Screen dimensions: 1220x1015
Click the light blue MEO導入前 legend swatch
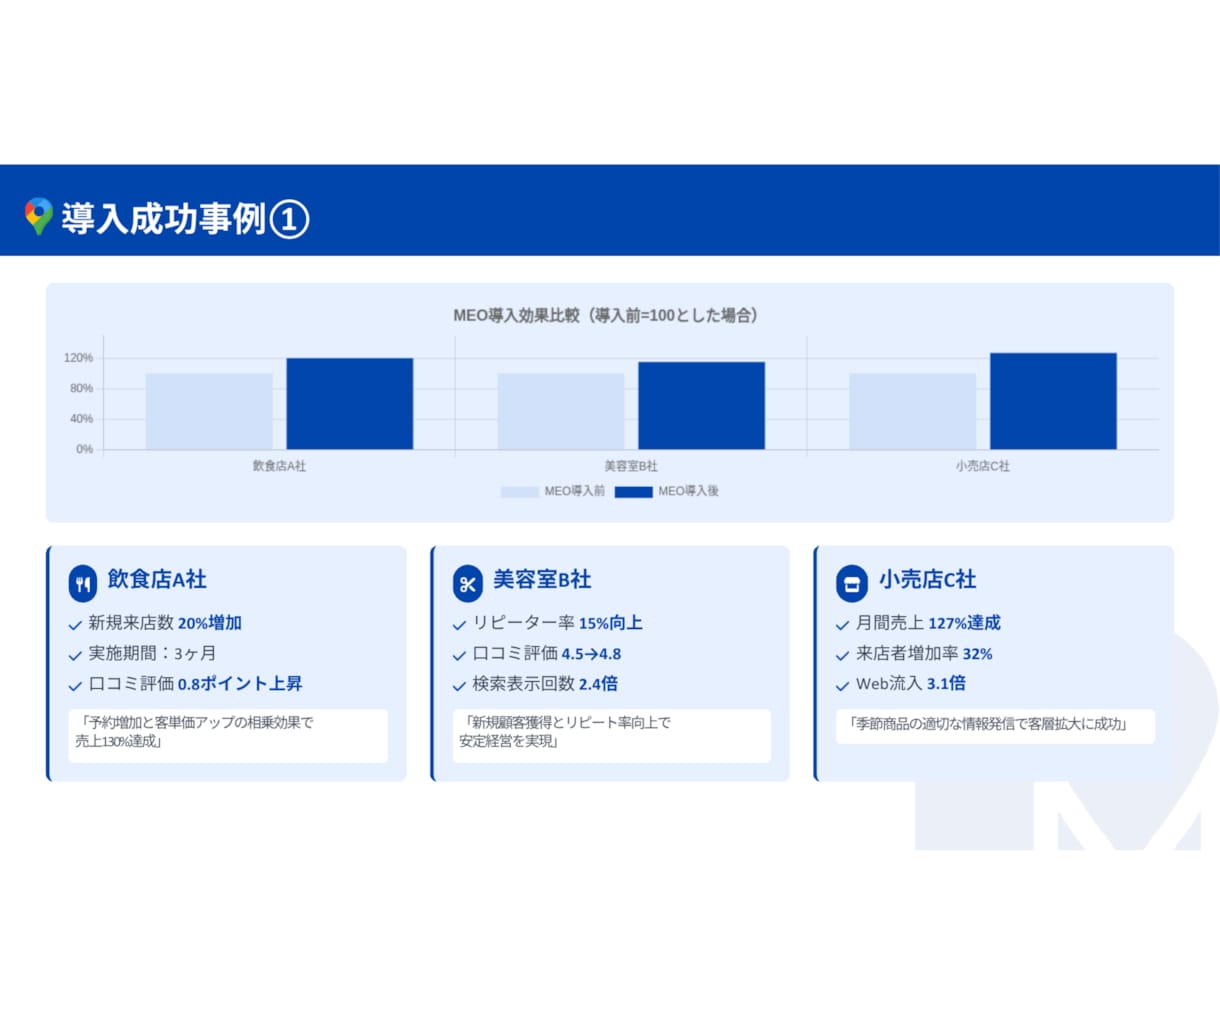[x=520, y=491]
